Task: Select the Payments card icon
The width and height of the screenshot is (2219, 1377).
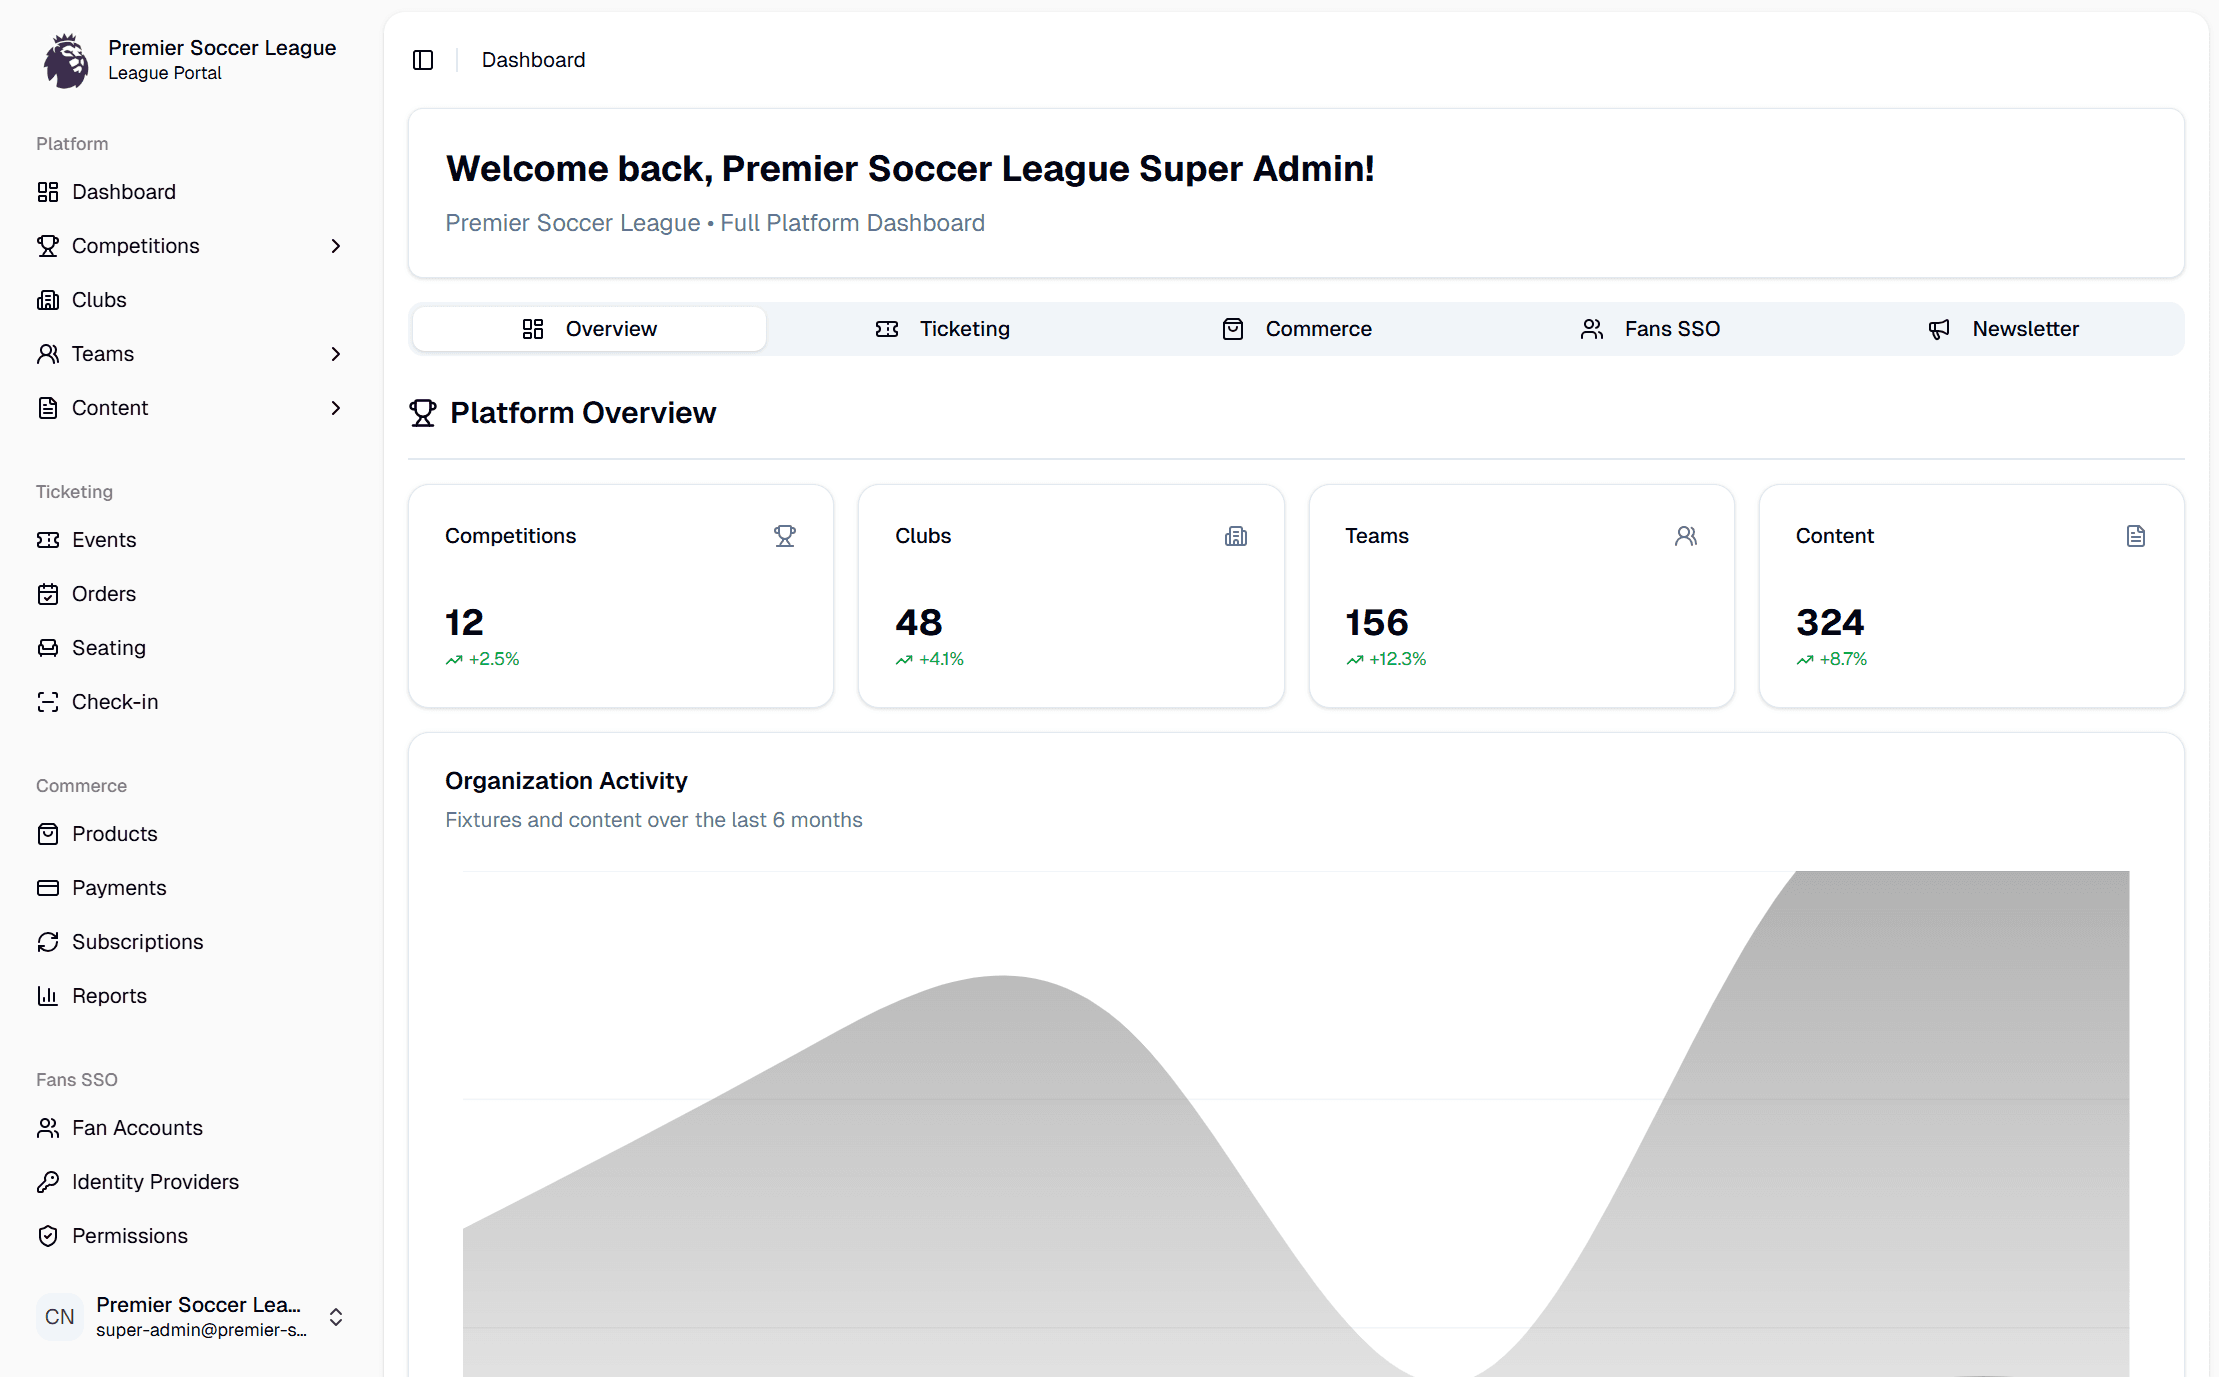Action: 49,887
